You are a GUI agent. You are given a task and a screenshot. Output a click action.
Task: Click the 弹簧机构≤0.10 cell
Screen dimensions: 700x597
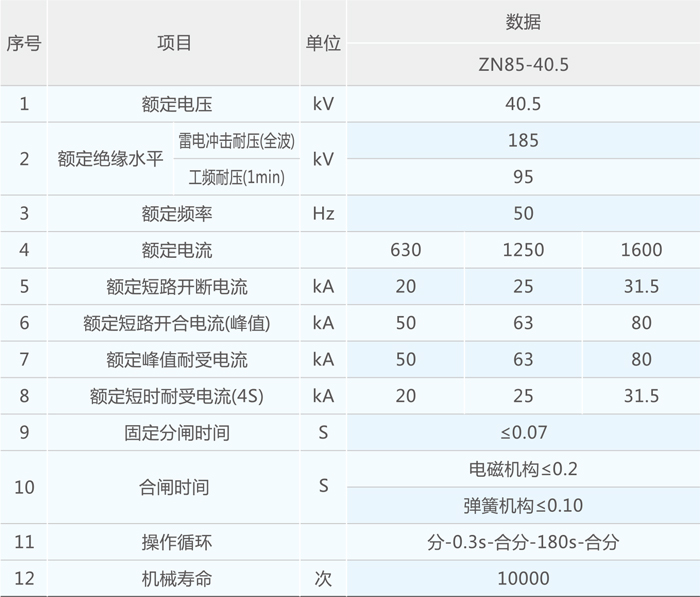524,505
